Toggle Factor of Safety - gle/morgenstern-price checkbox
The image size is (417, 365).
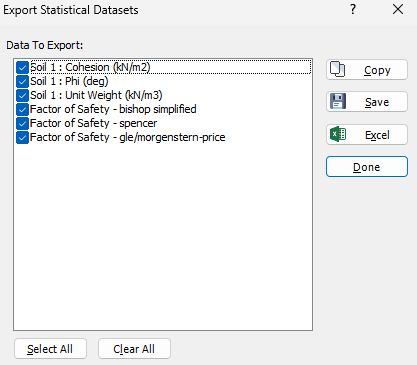tap(22, 137)
